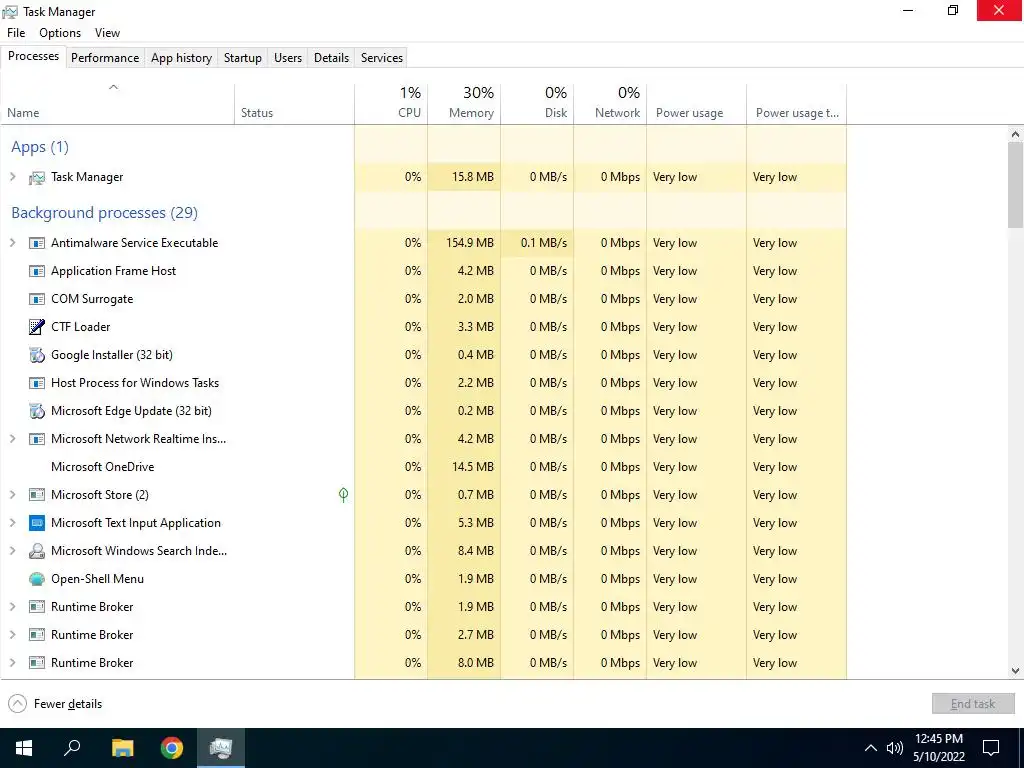Expand the Microsoft Store (2) group
1024x768 pixels.
point(12,495)
